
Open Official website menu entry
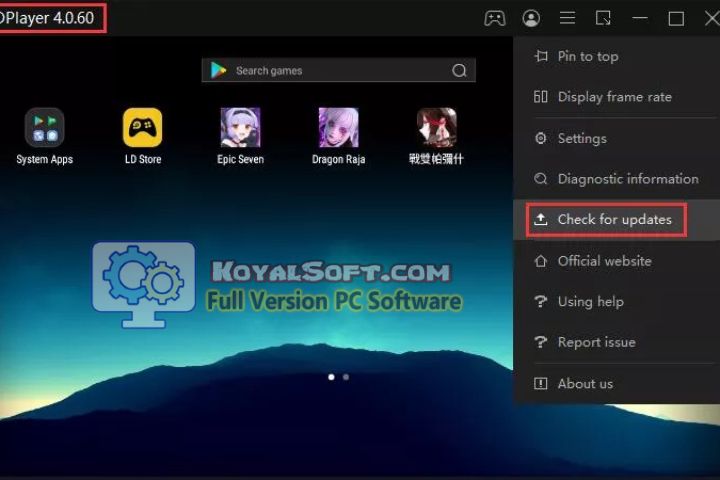pyautogui.click(x=616, y=261)
